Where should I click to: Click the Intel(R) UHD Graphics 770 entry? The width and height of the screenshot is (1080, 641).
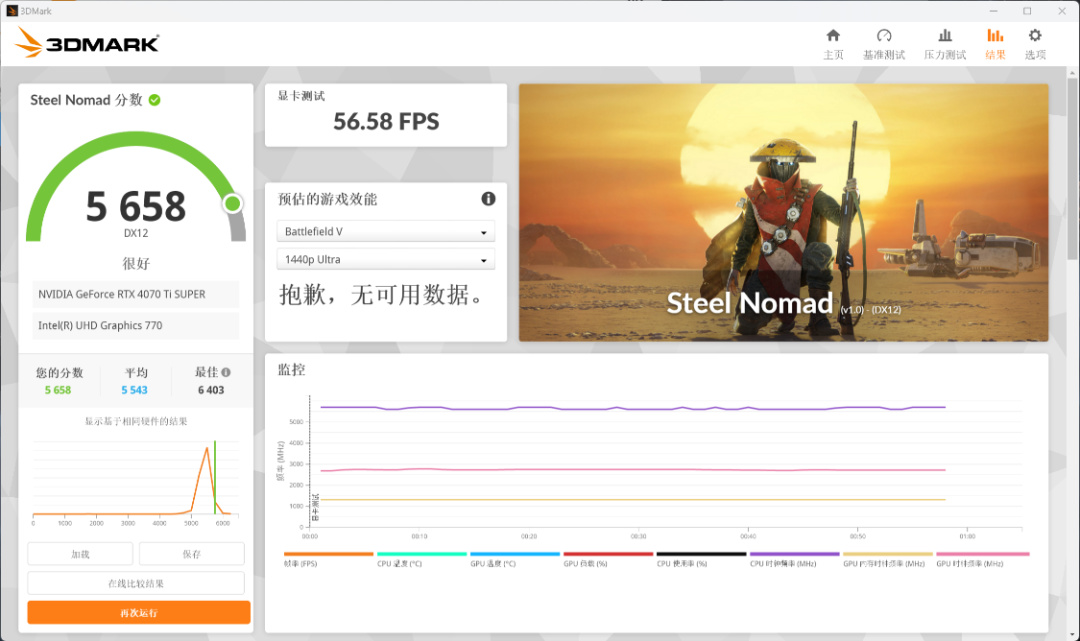[x=136, y=326]
